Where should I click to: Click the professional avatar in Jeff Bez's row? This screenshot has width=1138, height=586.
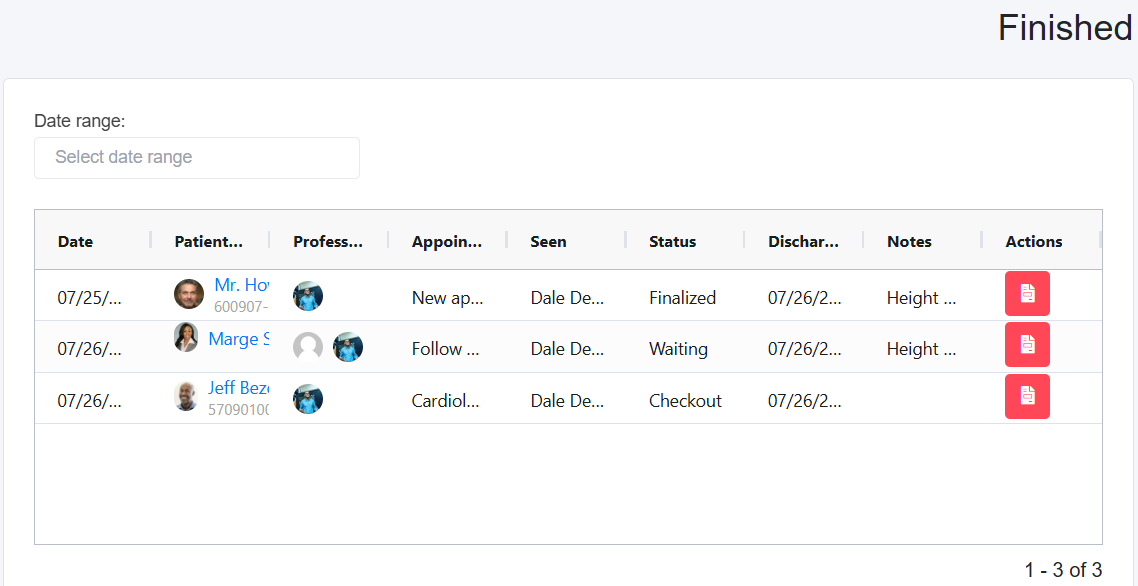pos(308,399)
